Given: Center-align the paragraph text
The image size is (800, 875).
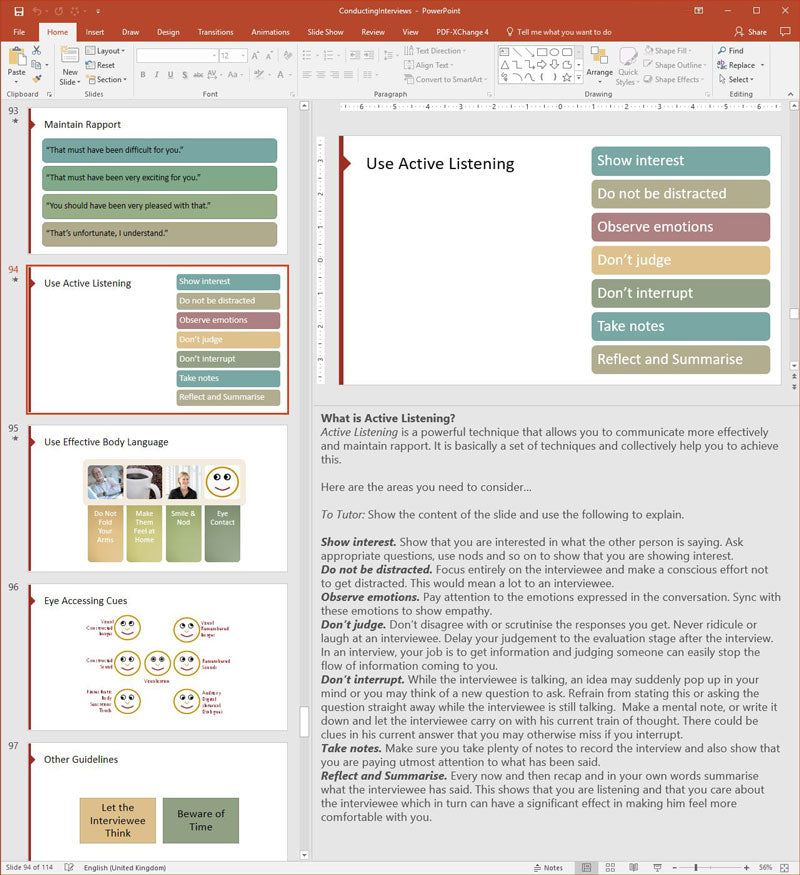Looking at the screenshot, I should (321, 74).
